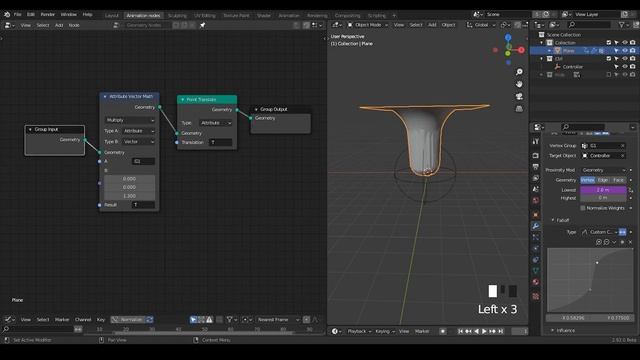Open the Type B Vector dropdown
Image resolution: width=640 pixels, height=360 pixels.
pyautogui.click(x=139, y=142)
